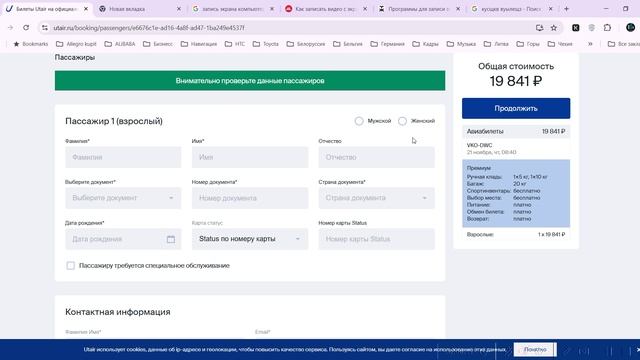
Task: Open the Extensions puzzle icon
Action: pyautogui.click(x=607, y=28)
